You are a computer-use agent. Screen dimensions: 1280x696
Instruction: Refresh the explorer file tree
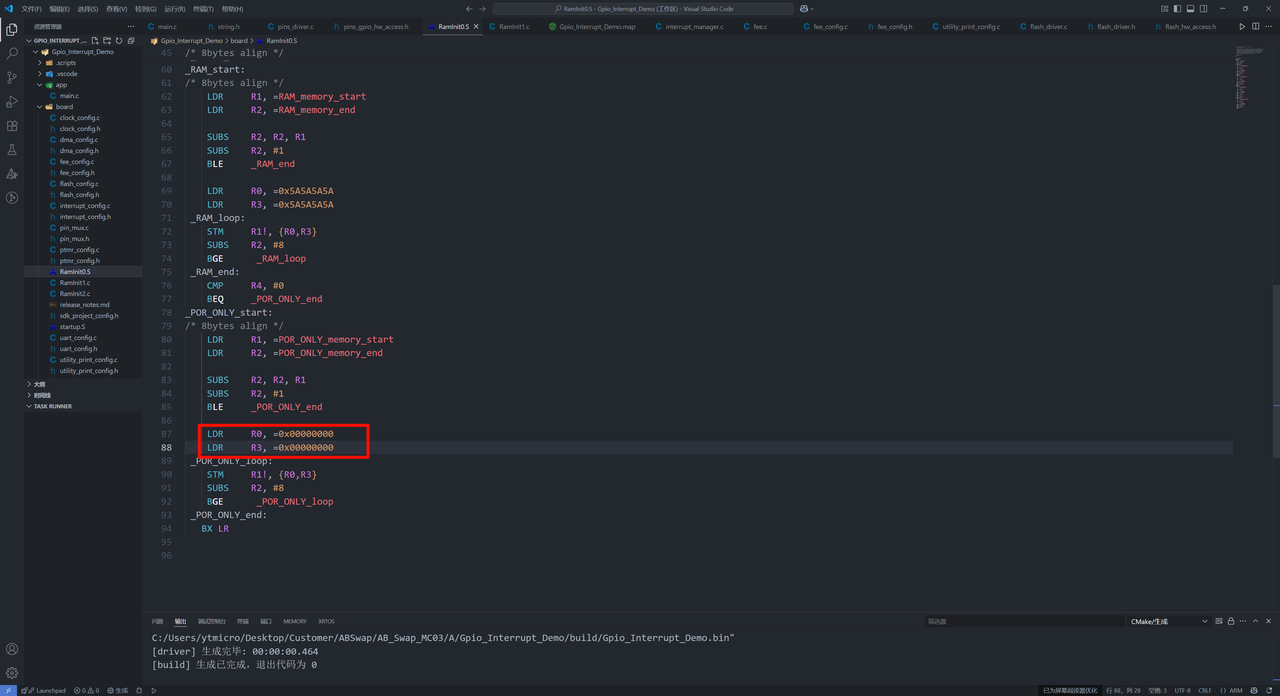(x=119, y=40)
